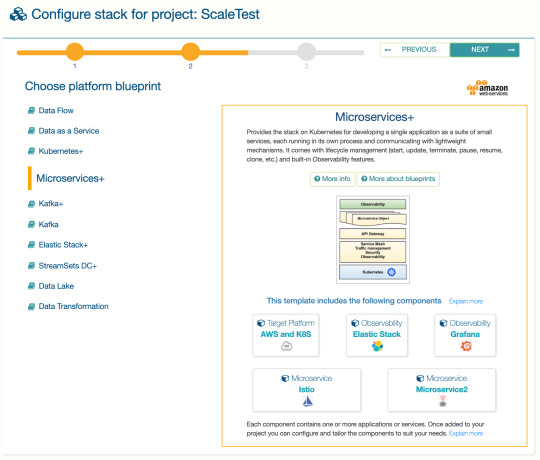Click the book icon beside Data Transformation
The height and width of the screenshot is (460, 540).
[x=31, y=306]
